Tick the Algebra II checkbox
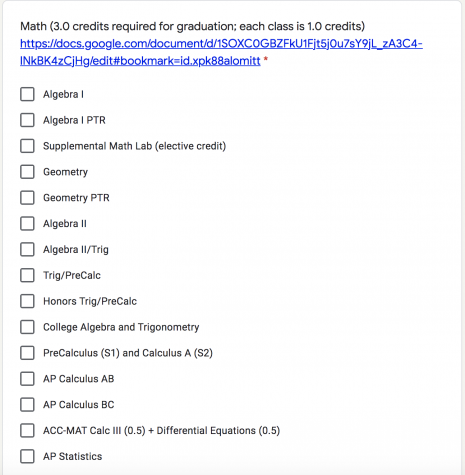This screenshot has height=475, width=465. [x=27, y=223]
